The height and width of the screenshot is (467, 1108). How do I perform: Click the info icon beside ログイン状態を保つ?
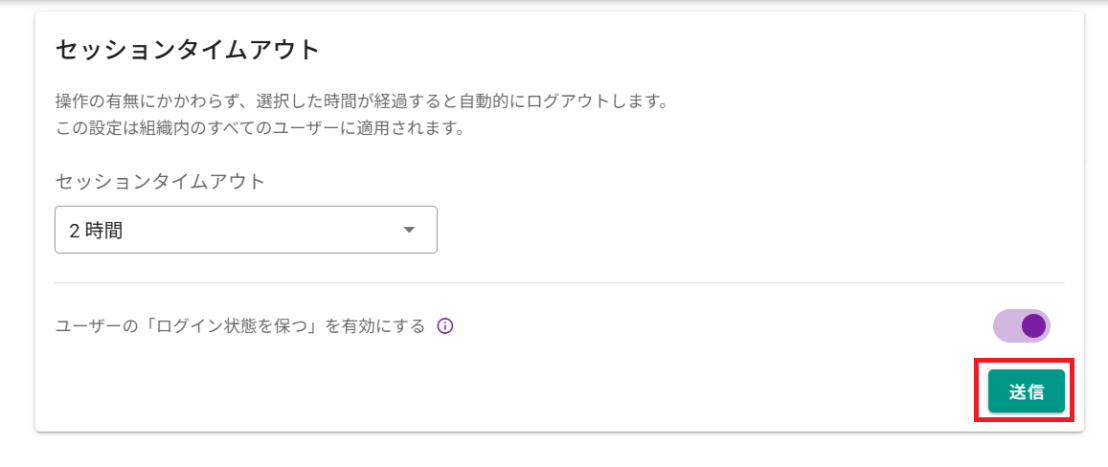(446, 326)
